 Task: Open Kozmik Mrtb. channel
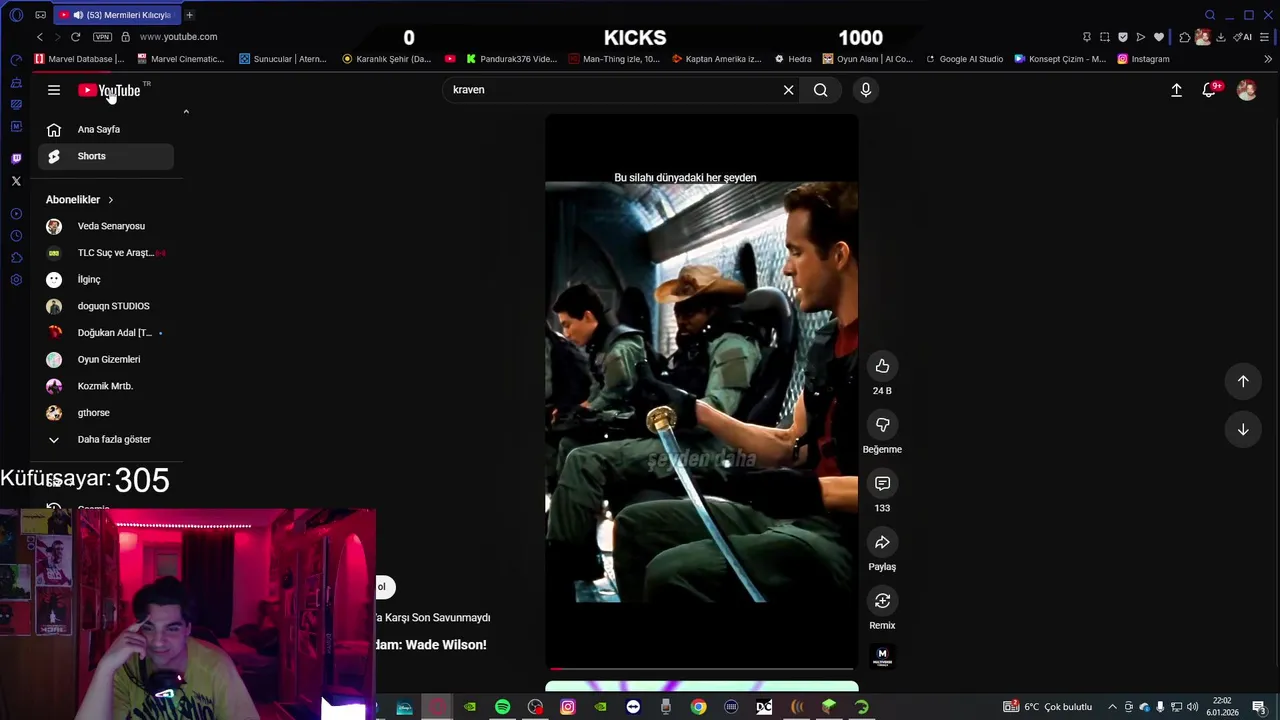click(x=106, y=386)
